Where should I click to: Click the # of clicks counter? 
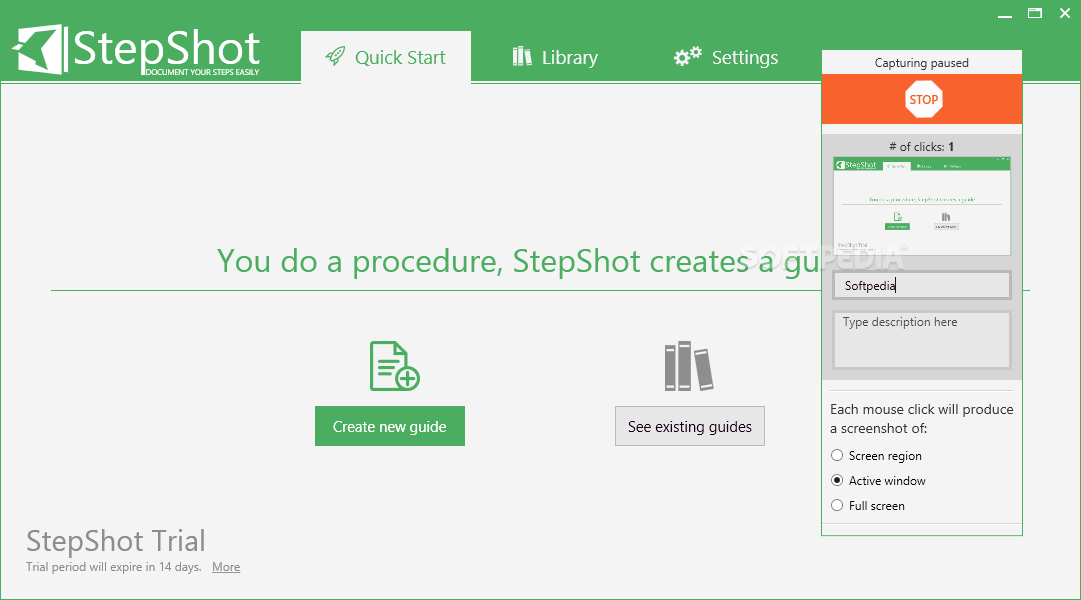pyautogui.click(x=922, y=147)
